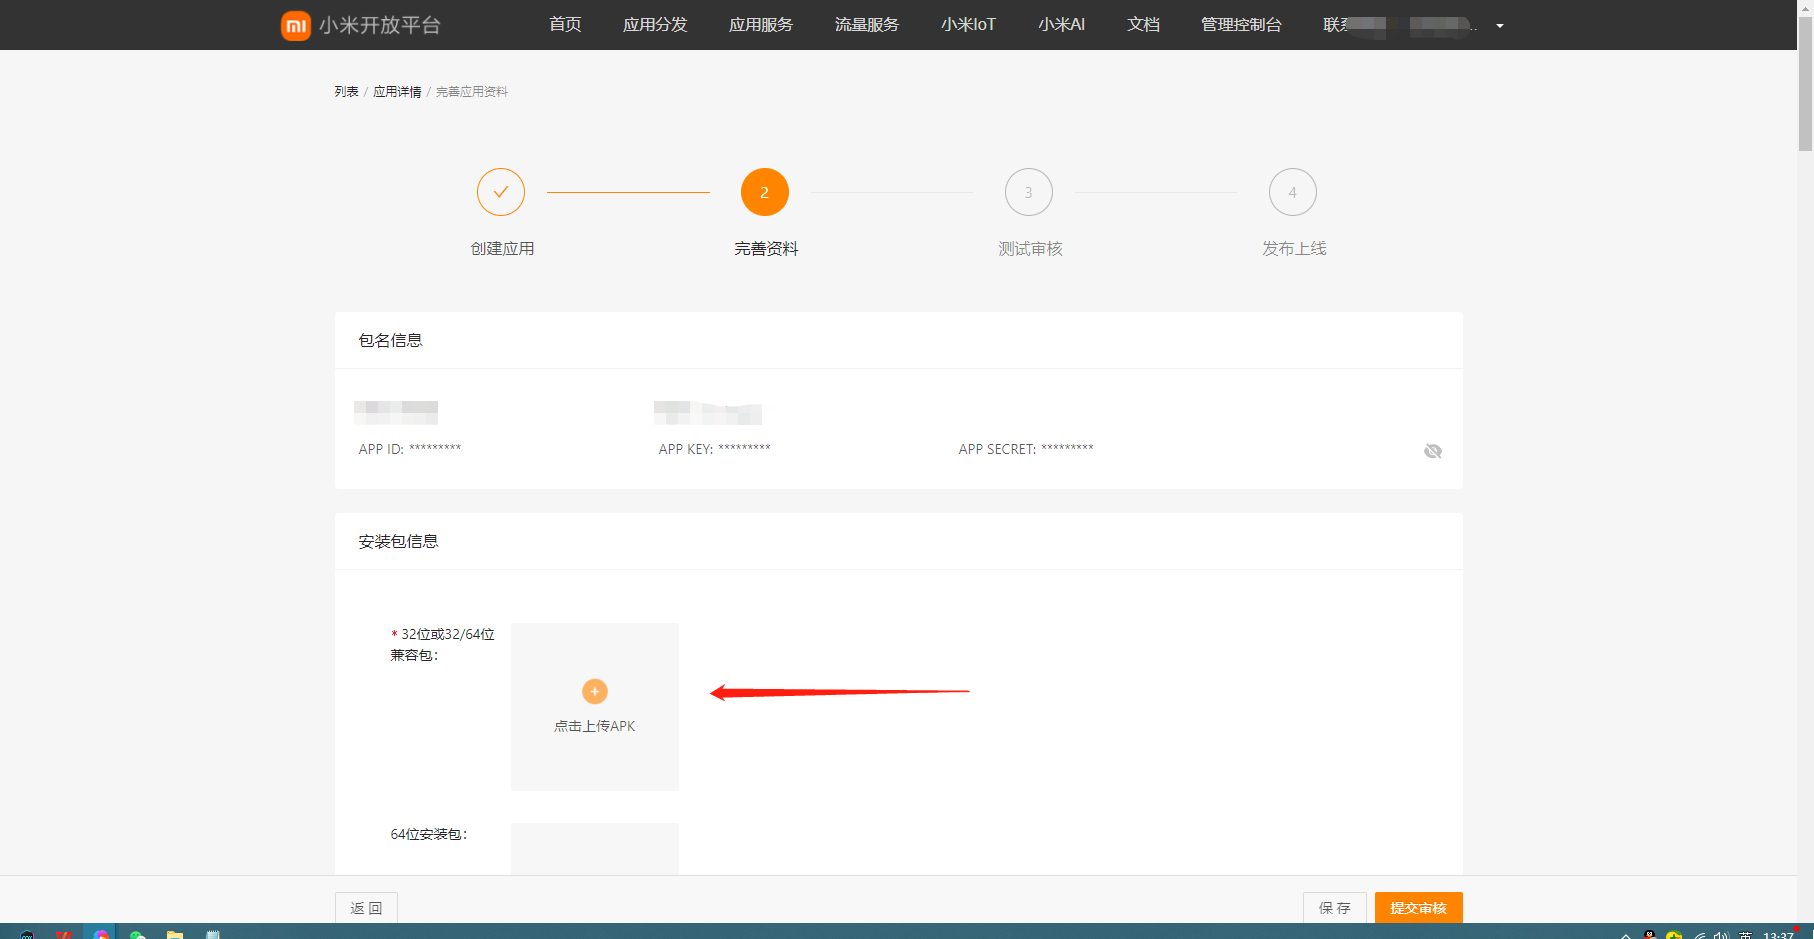Open the 管理控制台 navigation item
This screenshot has width=1814, height=939.
coord(1241,25)
